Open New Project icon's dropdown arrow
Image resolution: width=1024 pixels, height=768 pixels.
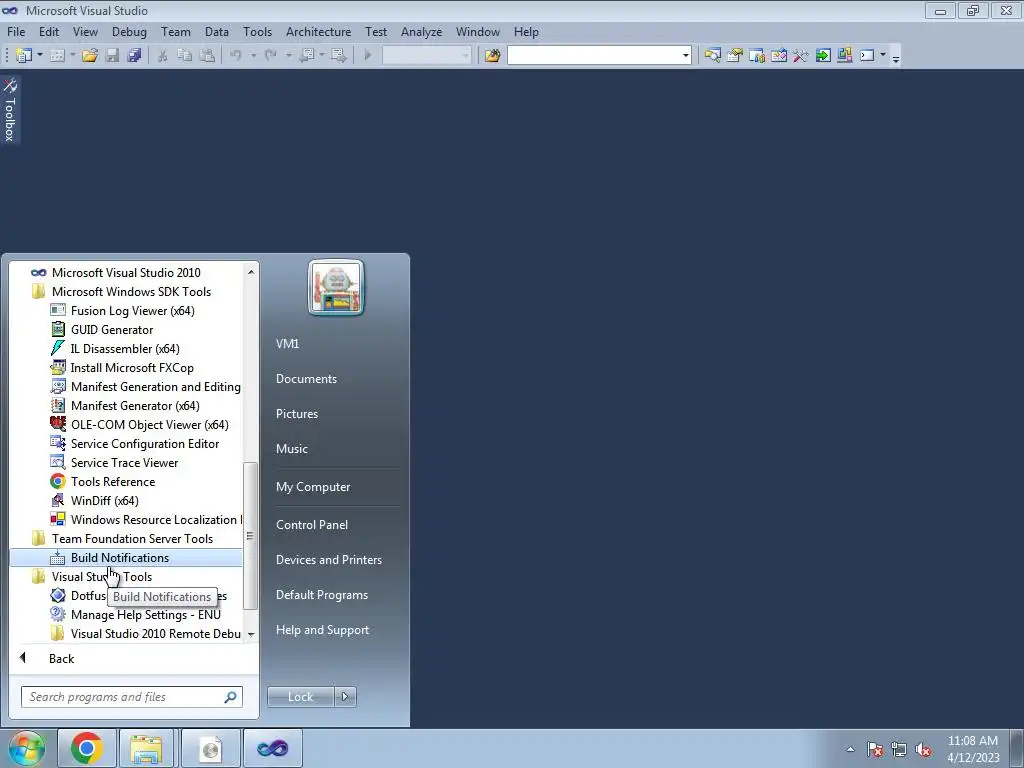click(39, 56)
